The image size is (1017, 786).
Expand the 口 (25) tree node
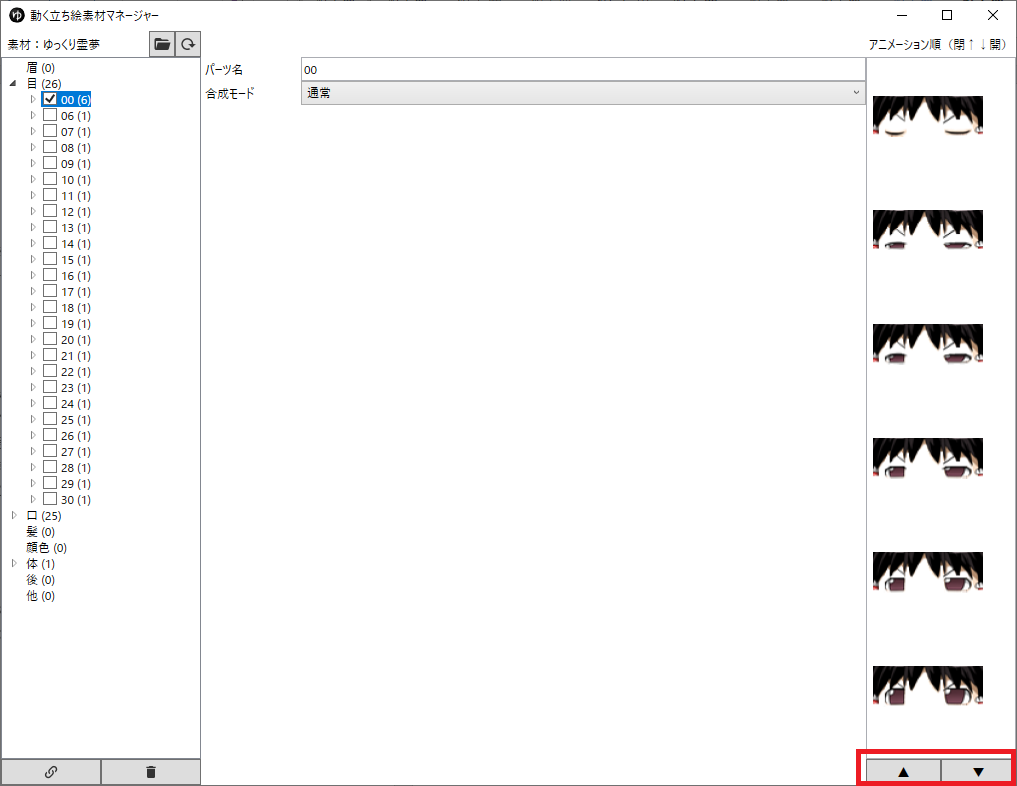coord(14,516)
